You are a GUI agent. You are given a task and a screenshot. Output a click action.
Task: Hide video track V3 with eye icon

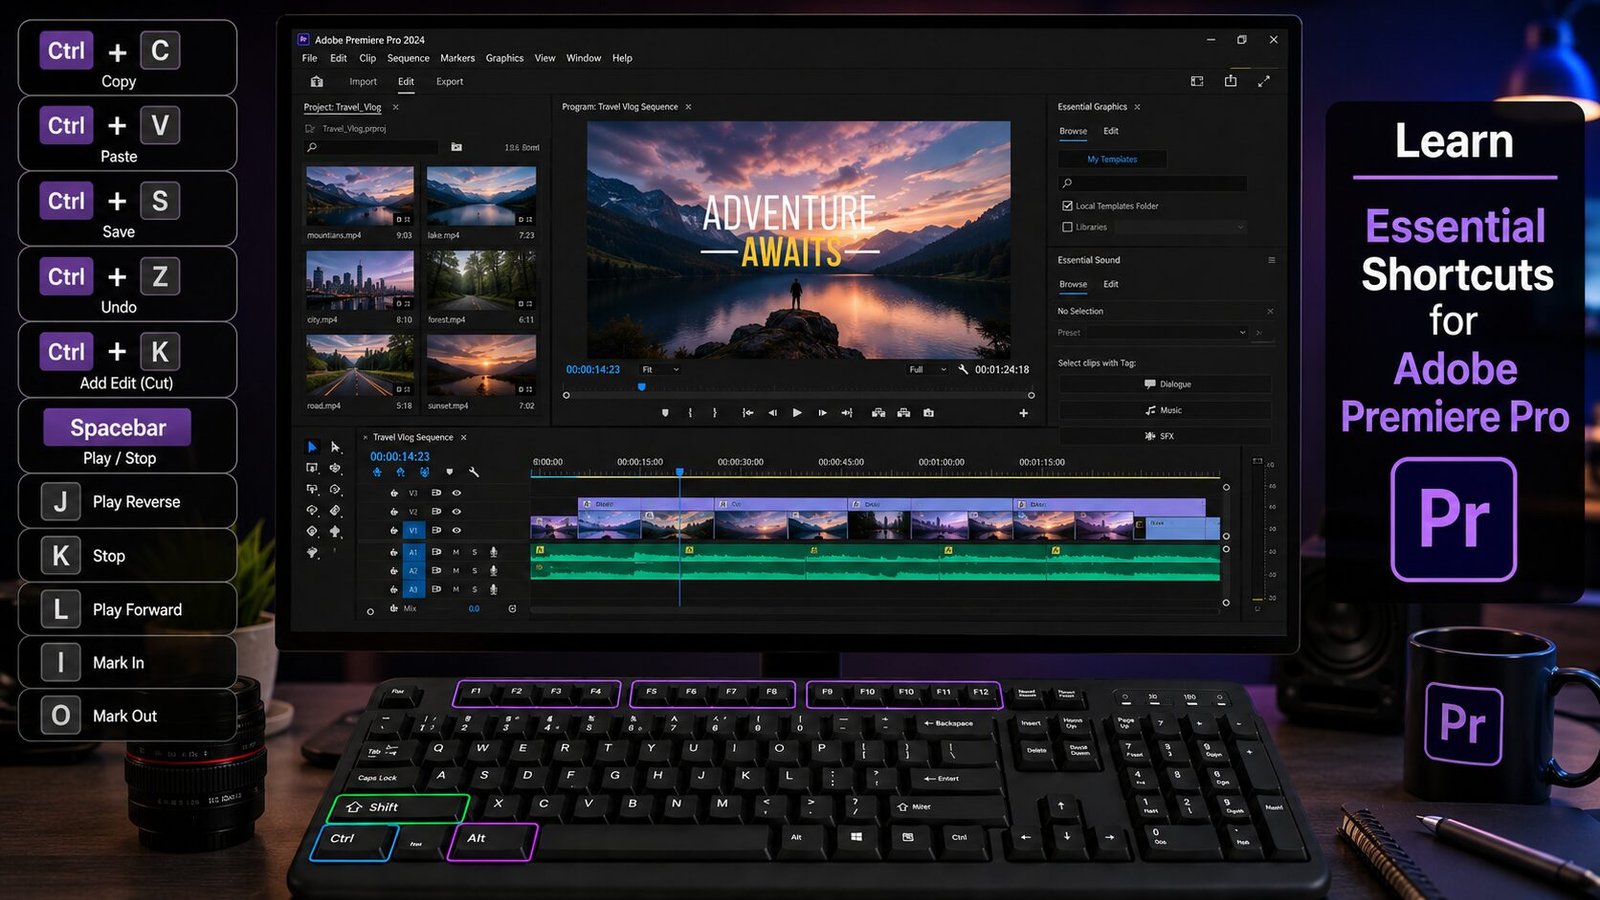tap(457, 493)
